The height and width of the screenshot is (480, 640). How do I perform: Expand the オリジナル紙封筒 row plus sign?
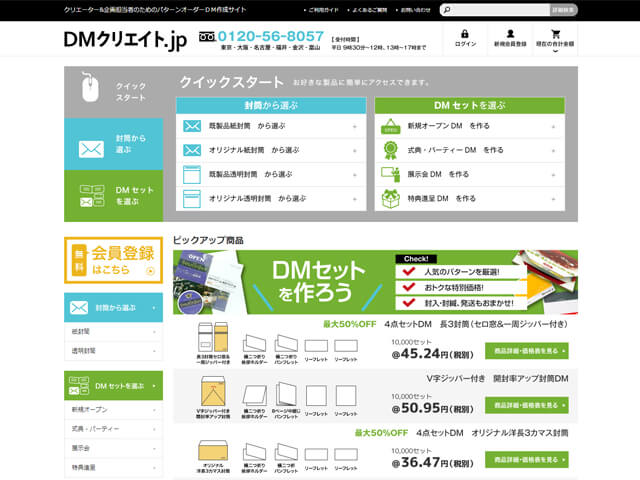click(354, 150)
